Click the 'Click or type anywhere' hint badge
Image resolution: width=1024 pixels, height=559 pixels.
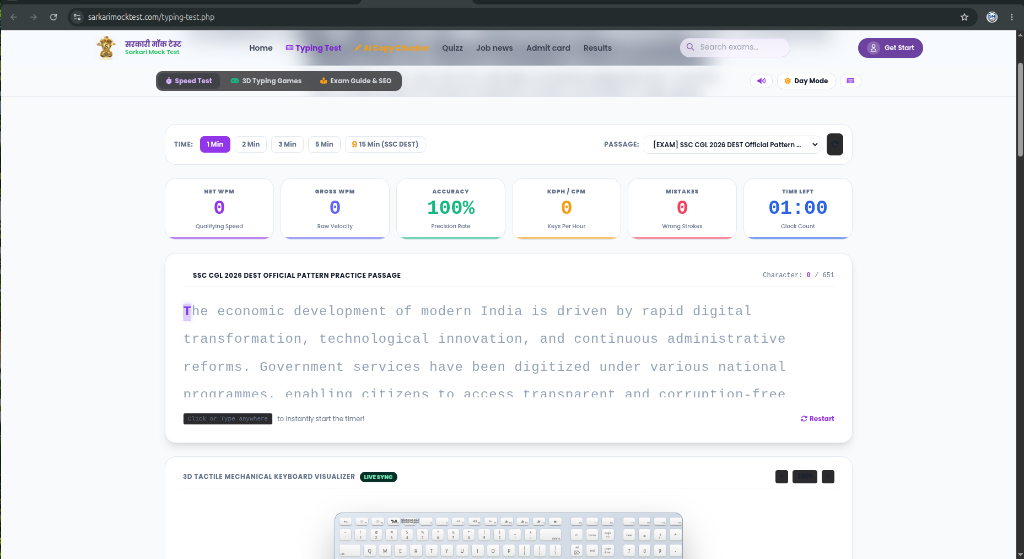click(227, 419)
